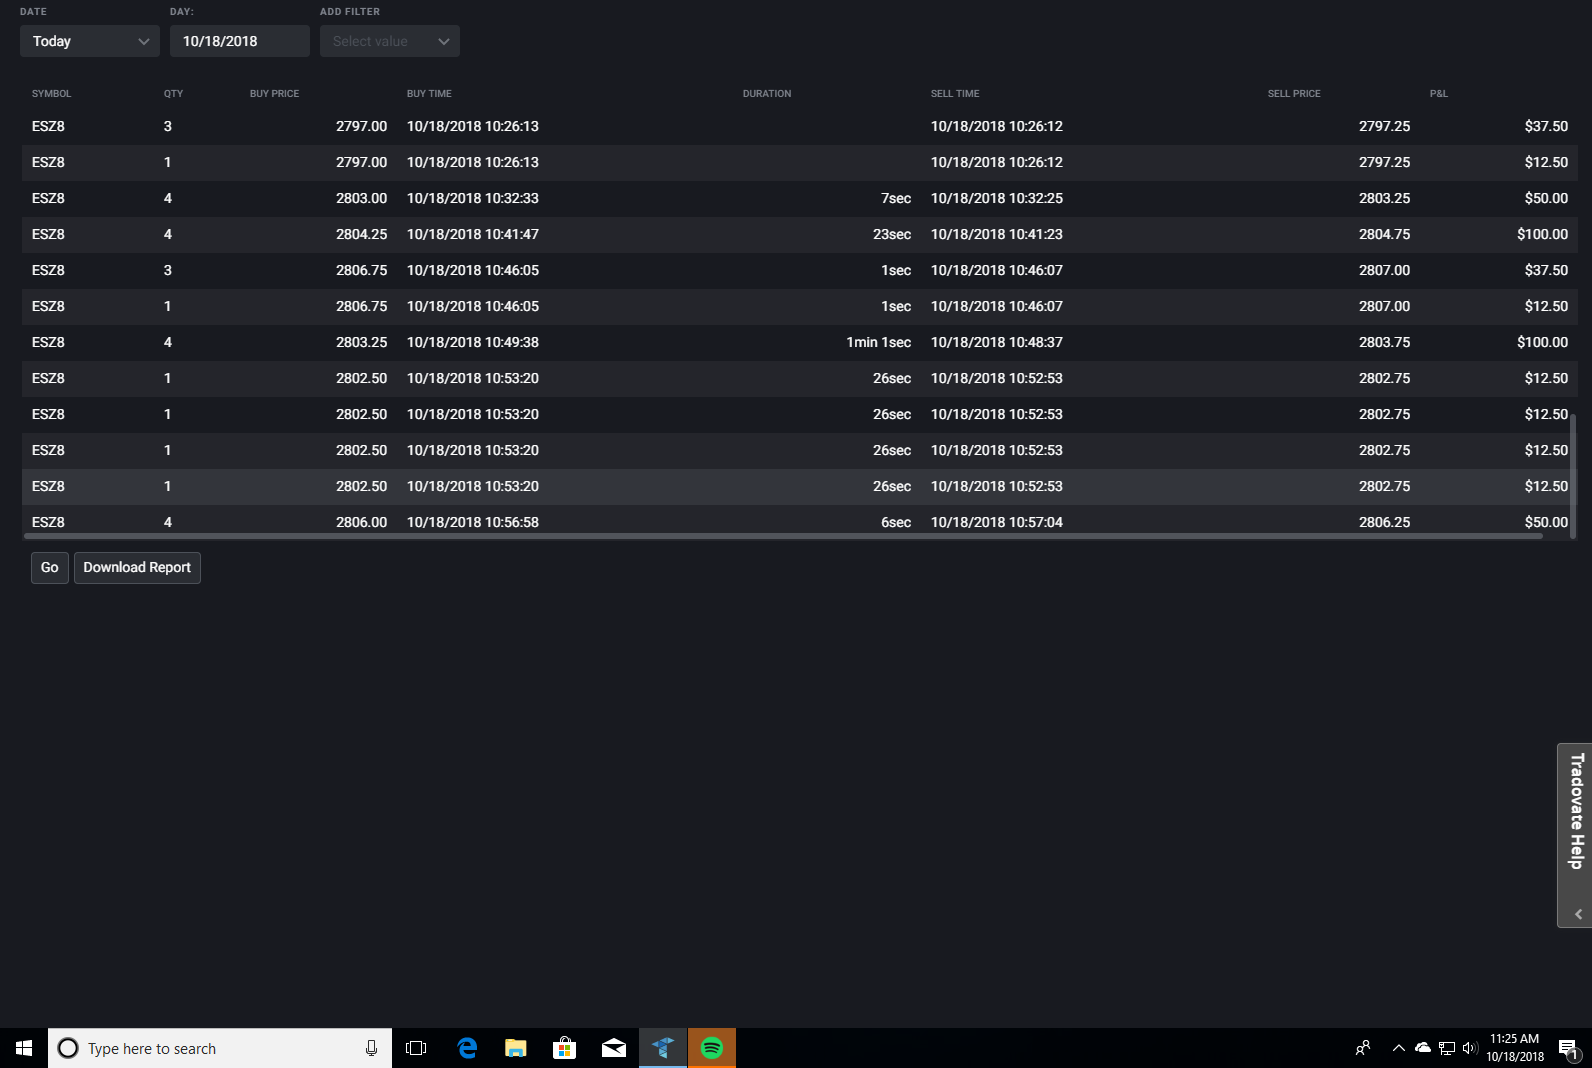Select the $100.00 P&L cell at 10:41:23
The height and width of the screenshot is (1068, 1592).
click(1542, 234)
